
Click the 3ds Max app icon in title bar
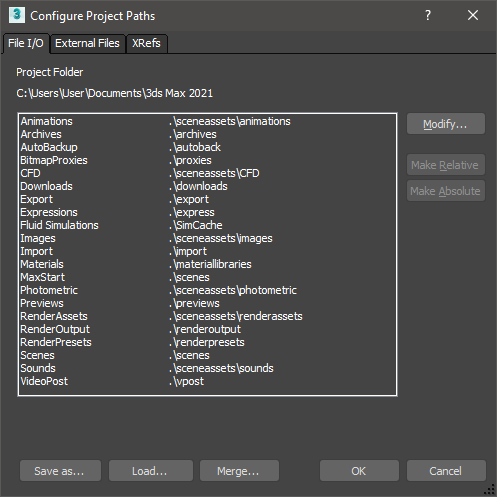click(17, 15)
